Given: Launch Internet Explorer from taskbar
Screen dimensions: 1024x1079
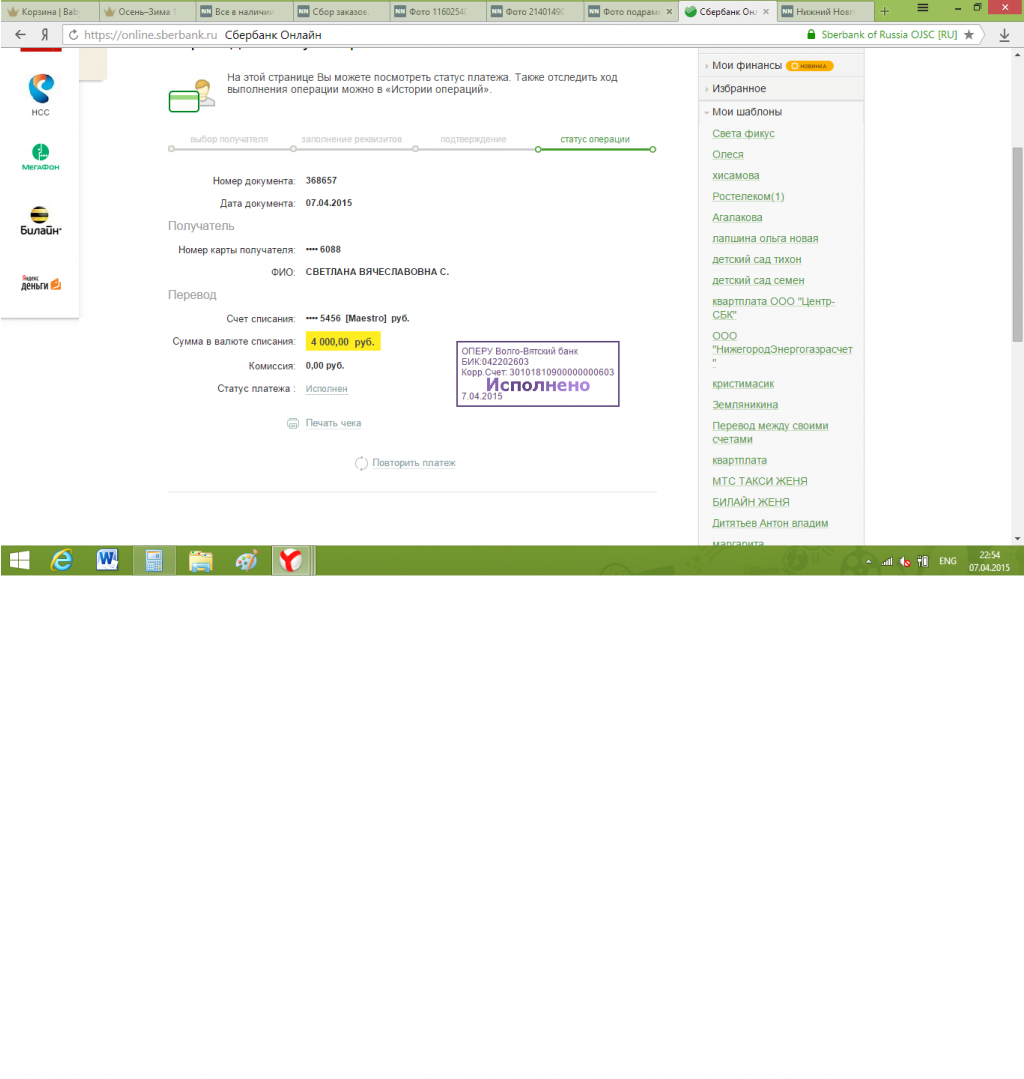Looking at the screenshot, I should click(62, 561).
